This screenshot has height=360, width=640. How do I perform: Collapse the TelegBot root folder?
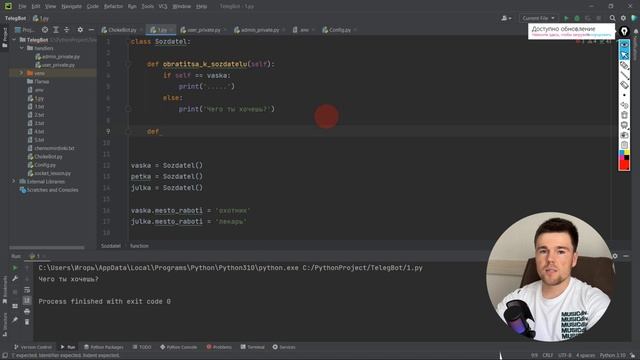point(15,40)
